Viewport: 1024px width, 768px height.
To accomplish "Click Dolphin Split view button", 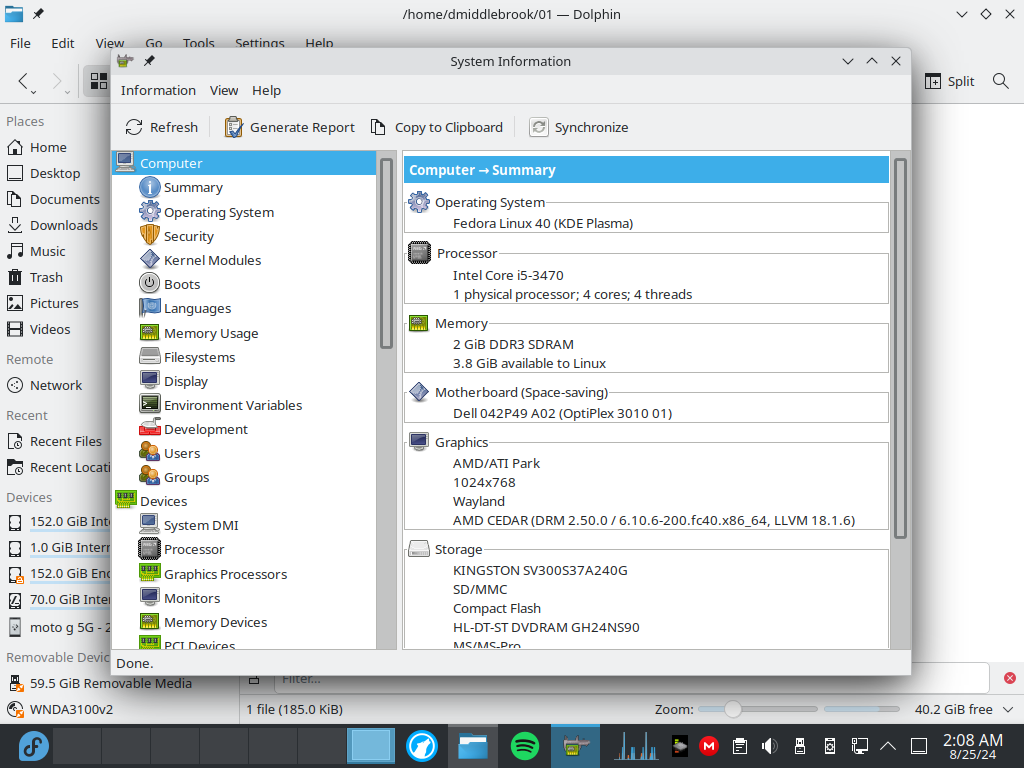I will 950,81.
